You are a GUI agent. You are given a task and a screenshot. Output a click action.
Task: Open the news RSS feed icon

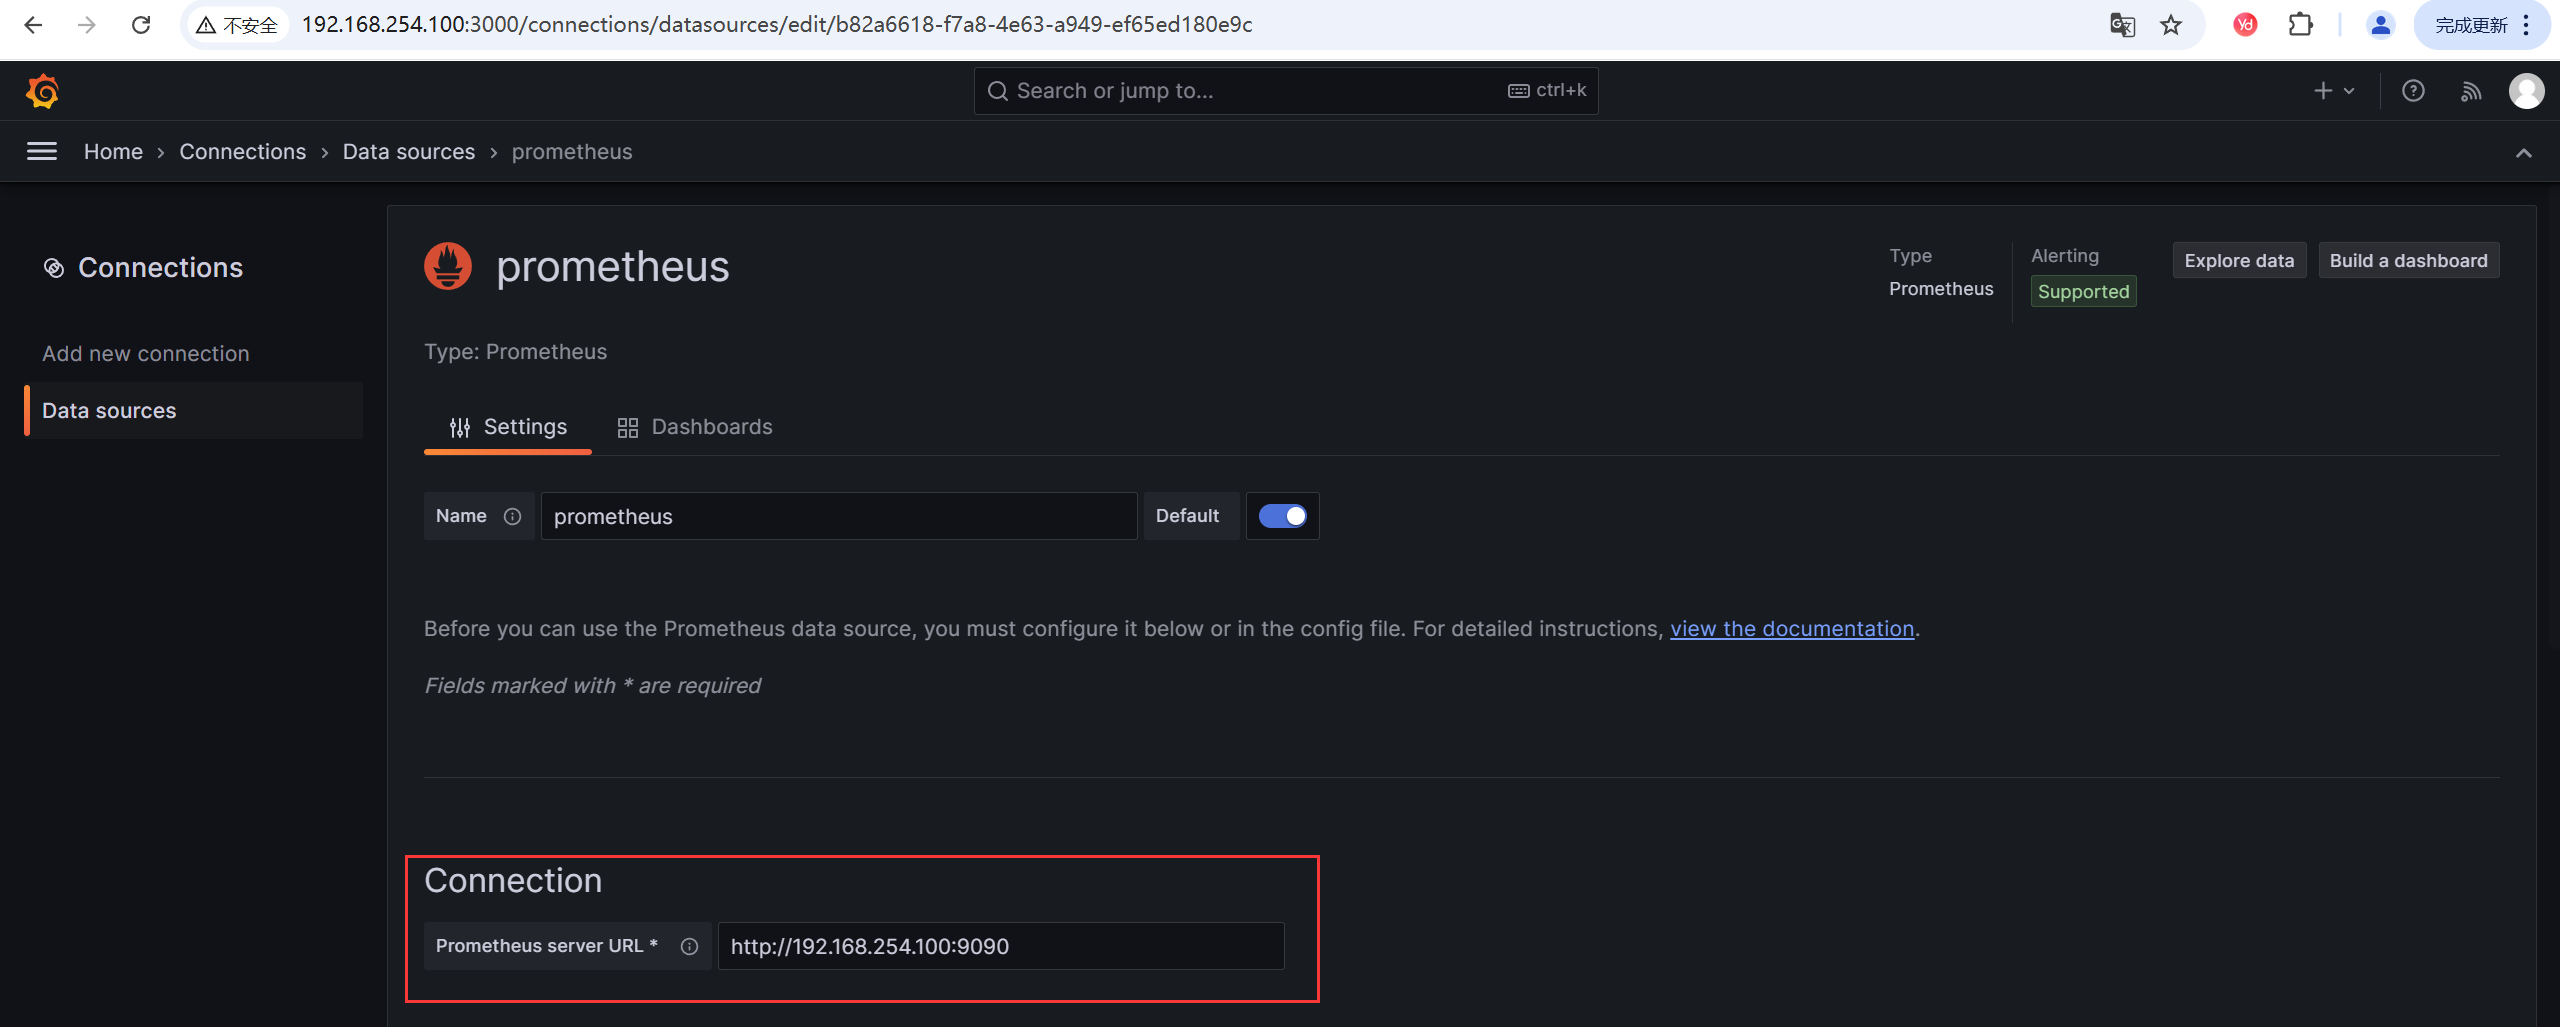point(2471,91)
